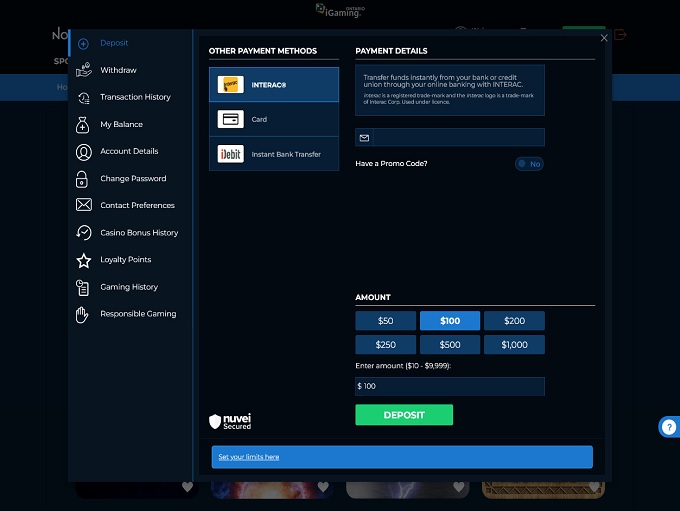Close the deposit dialog with X
This screenshot has height=511, width=680.
[x=604, y=38]
